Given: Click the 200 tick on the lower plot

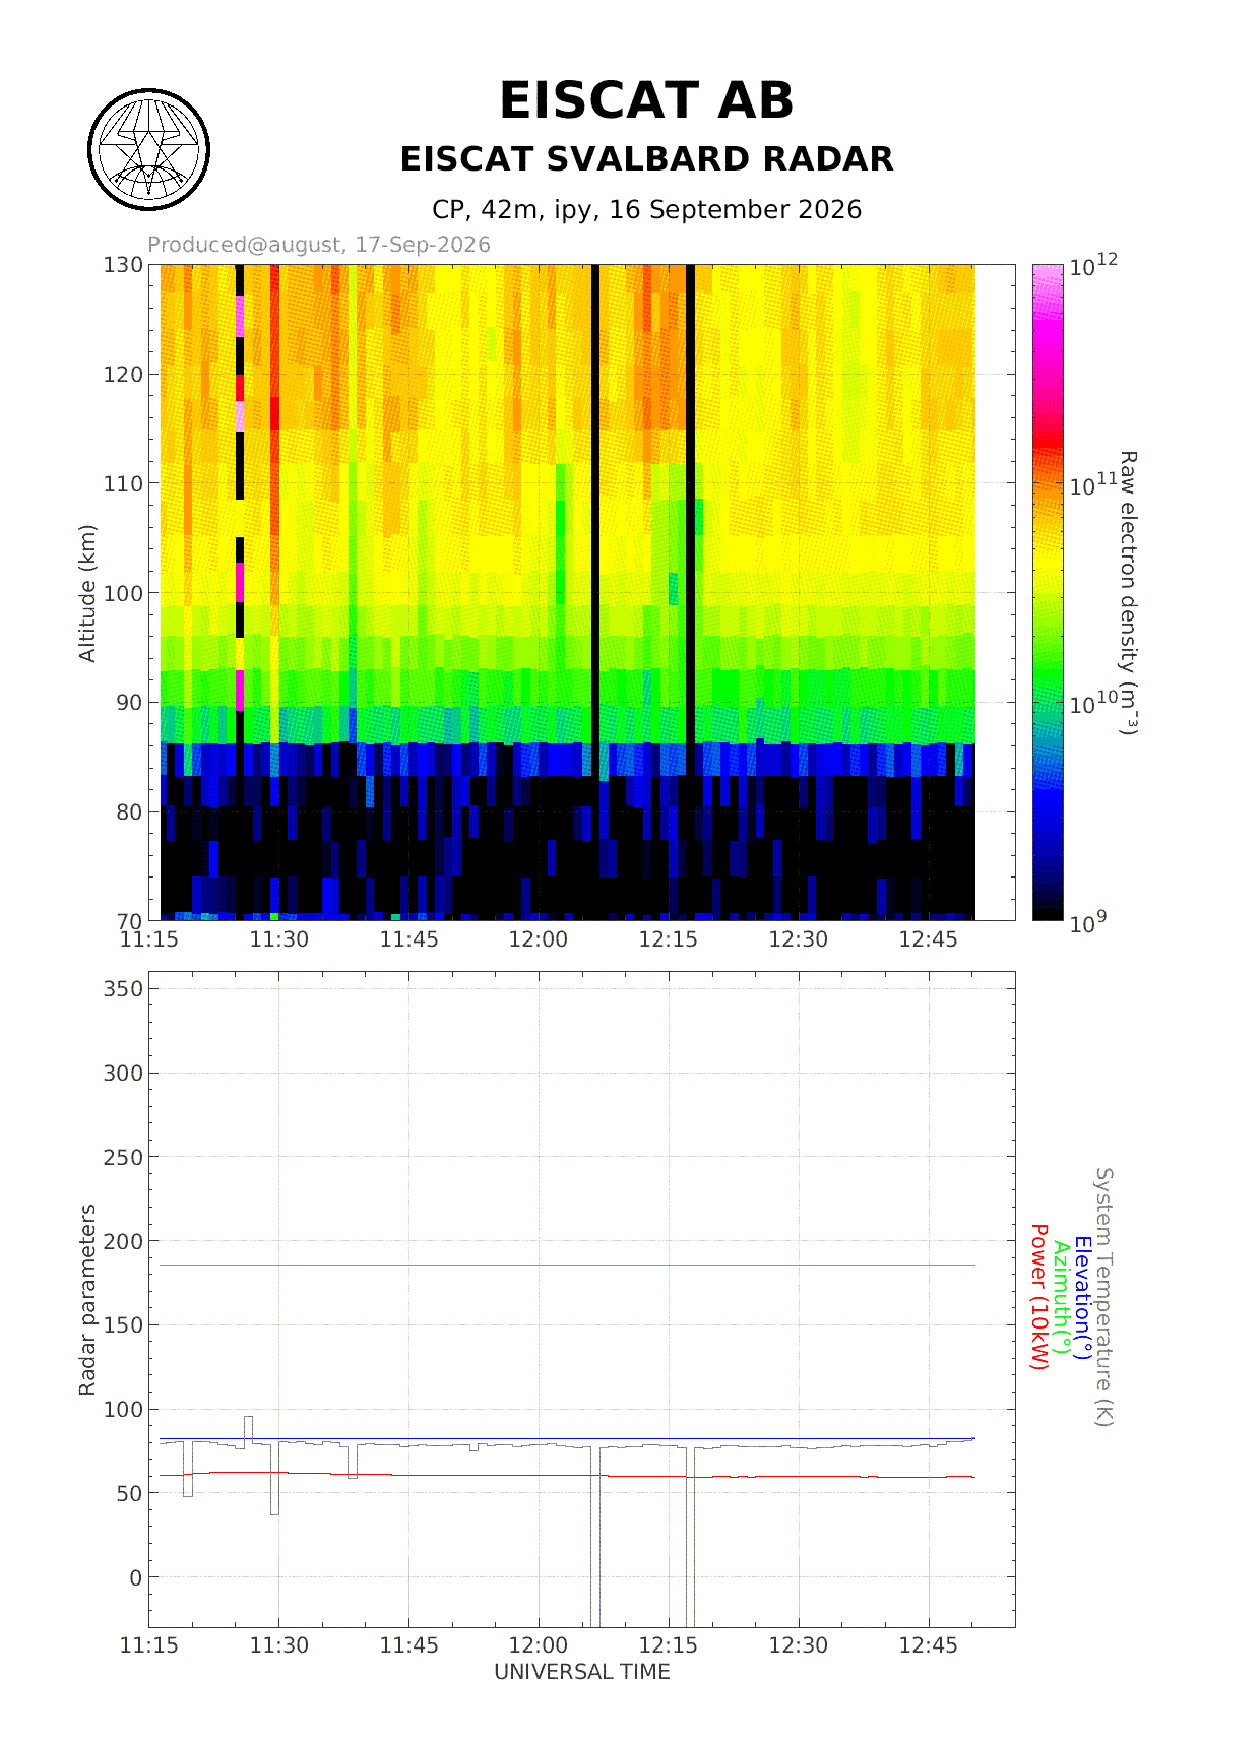Looking at the screenshot, I should [x=123, y=1241].
